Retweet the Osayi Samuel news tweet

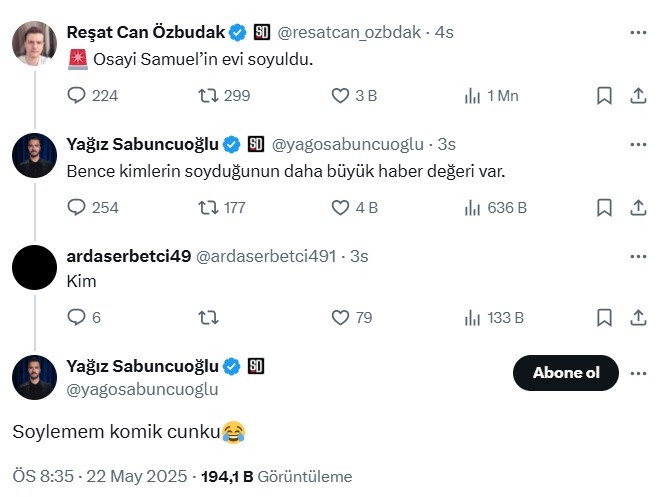209,96
